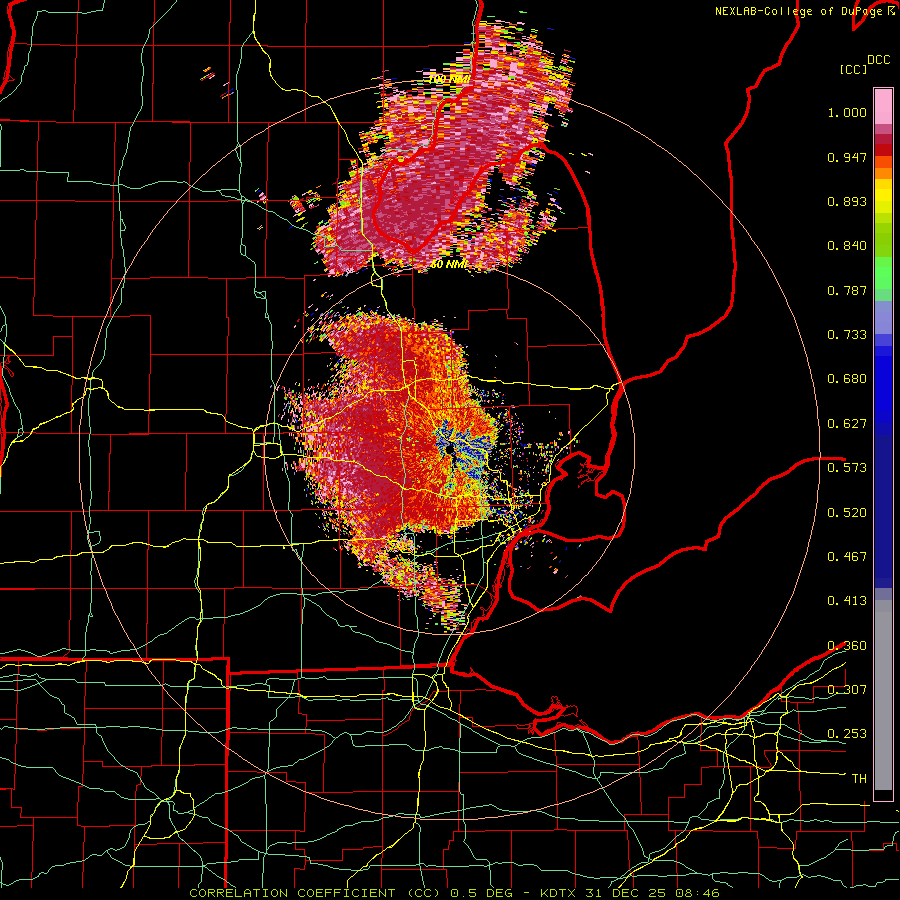Select the 0.840 scale value
This screenshot has width=900, height=900.
click(x=847, y=246)
